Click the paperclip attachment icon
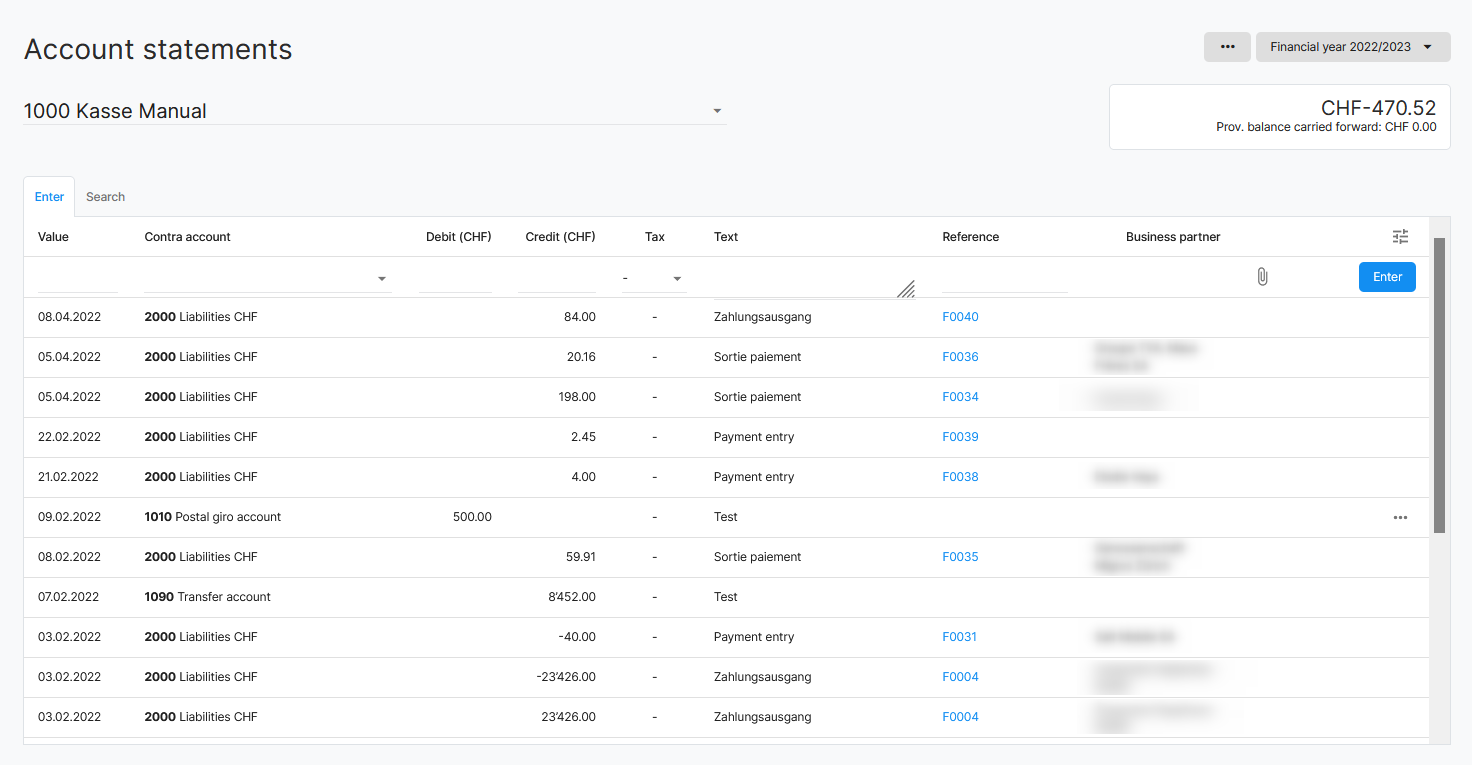Image resolution: width=1472 pixels, height=765 pixels. click(1262, 277)
